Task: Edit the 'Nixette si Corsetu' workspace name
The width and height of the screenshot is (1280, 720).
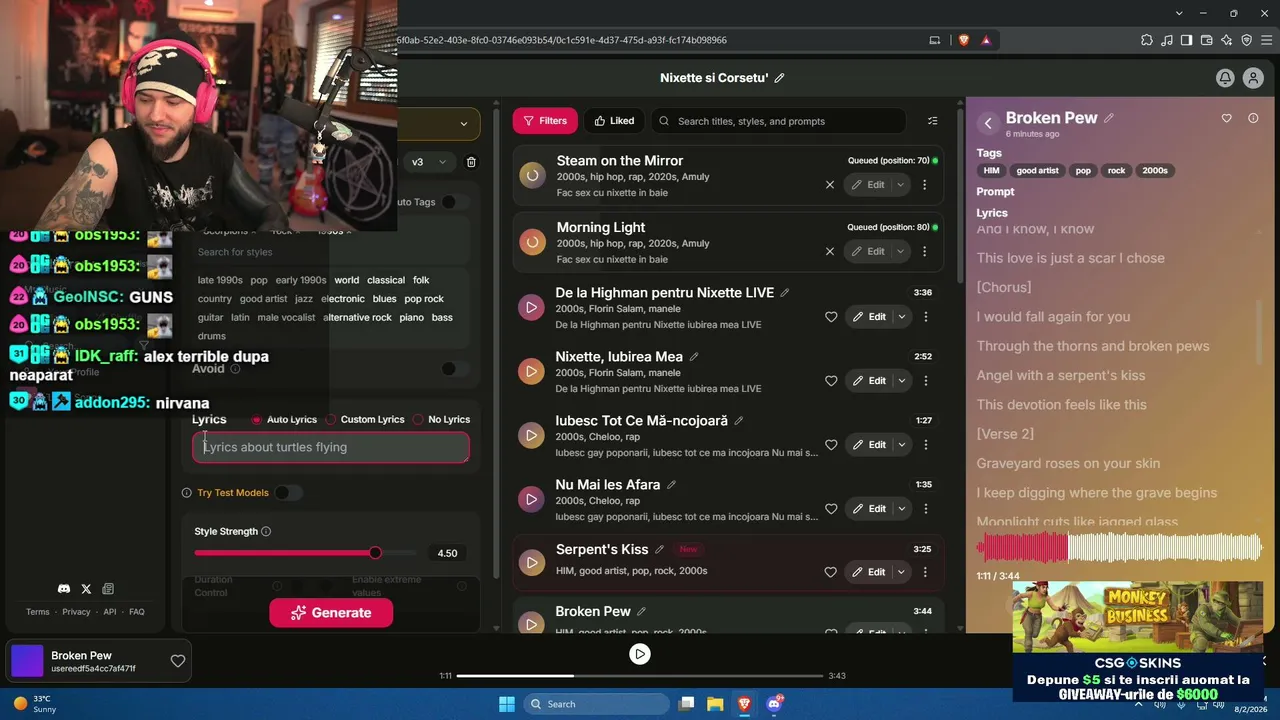Action: (x=780, y=78)
